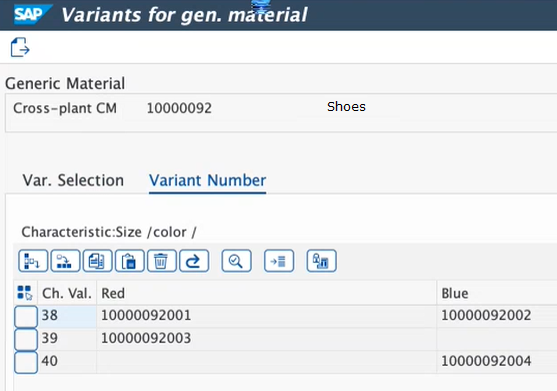Screen dimensions: 557x391
Task: Click the lock layout toolbar icon
Action: pyautogui.click(x=321, y=261)
